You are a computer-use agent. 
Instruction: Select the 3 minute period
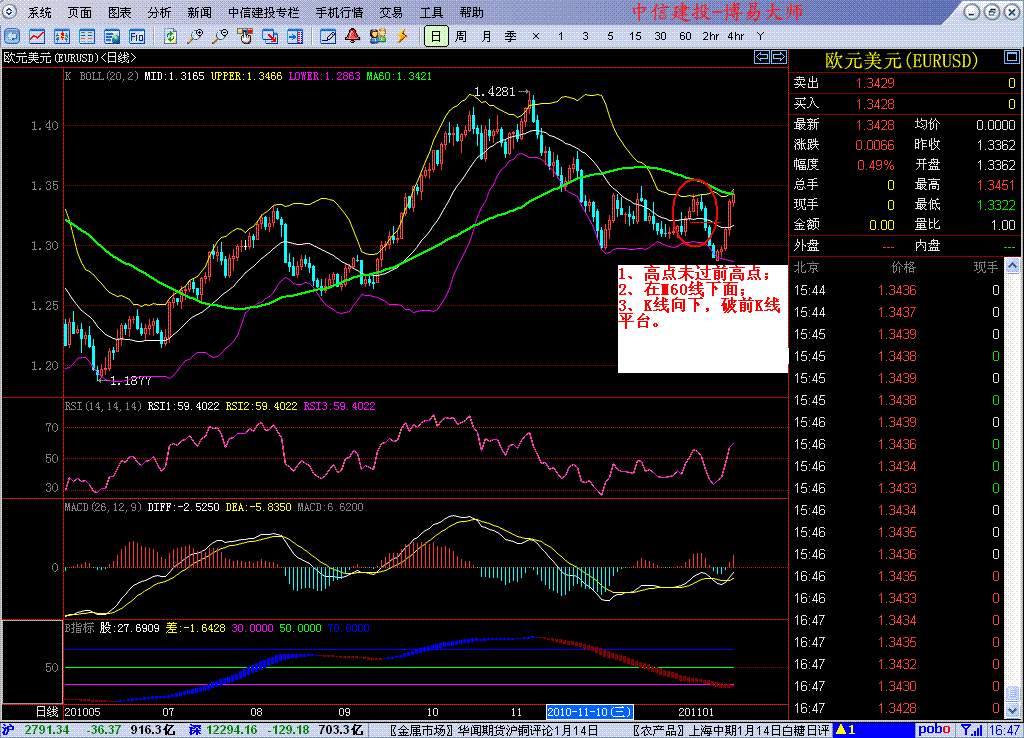click(585, 37)
